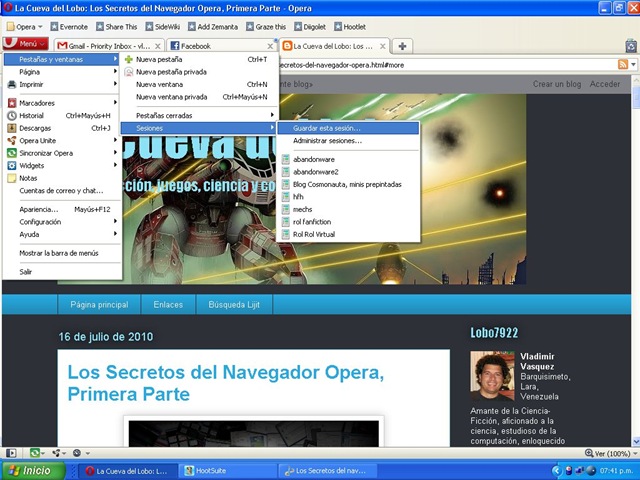Click the Diigolet bookmarklet
The height and width of the screenshot is (480, 640).
(310, 27)
